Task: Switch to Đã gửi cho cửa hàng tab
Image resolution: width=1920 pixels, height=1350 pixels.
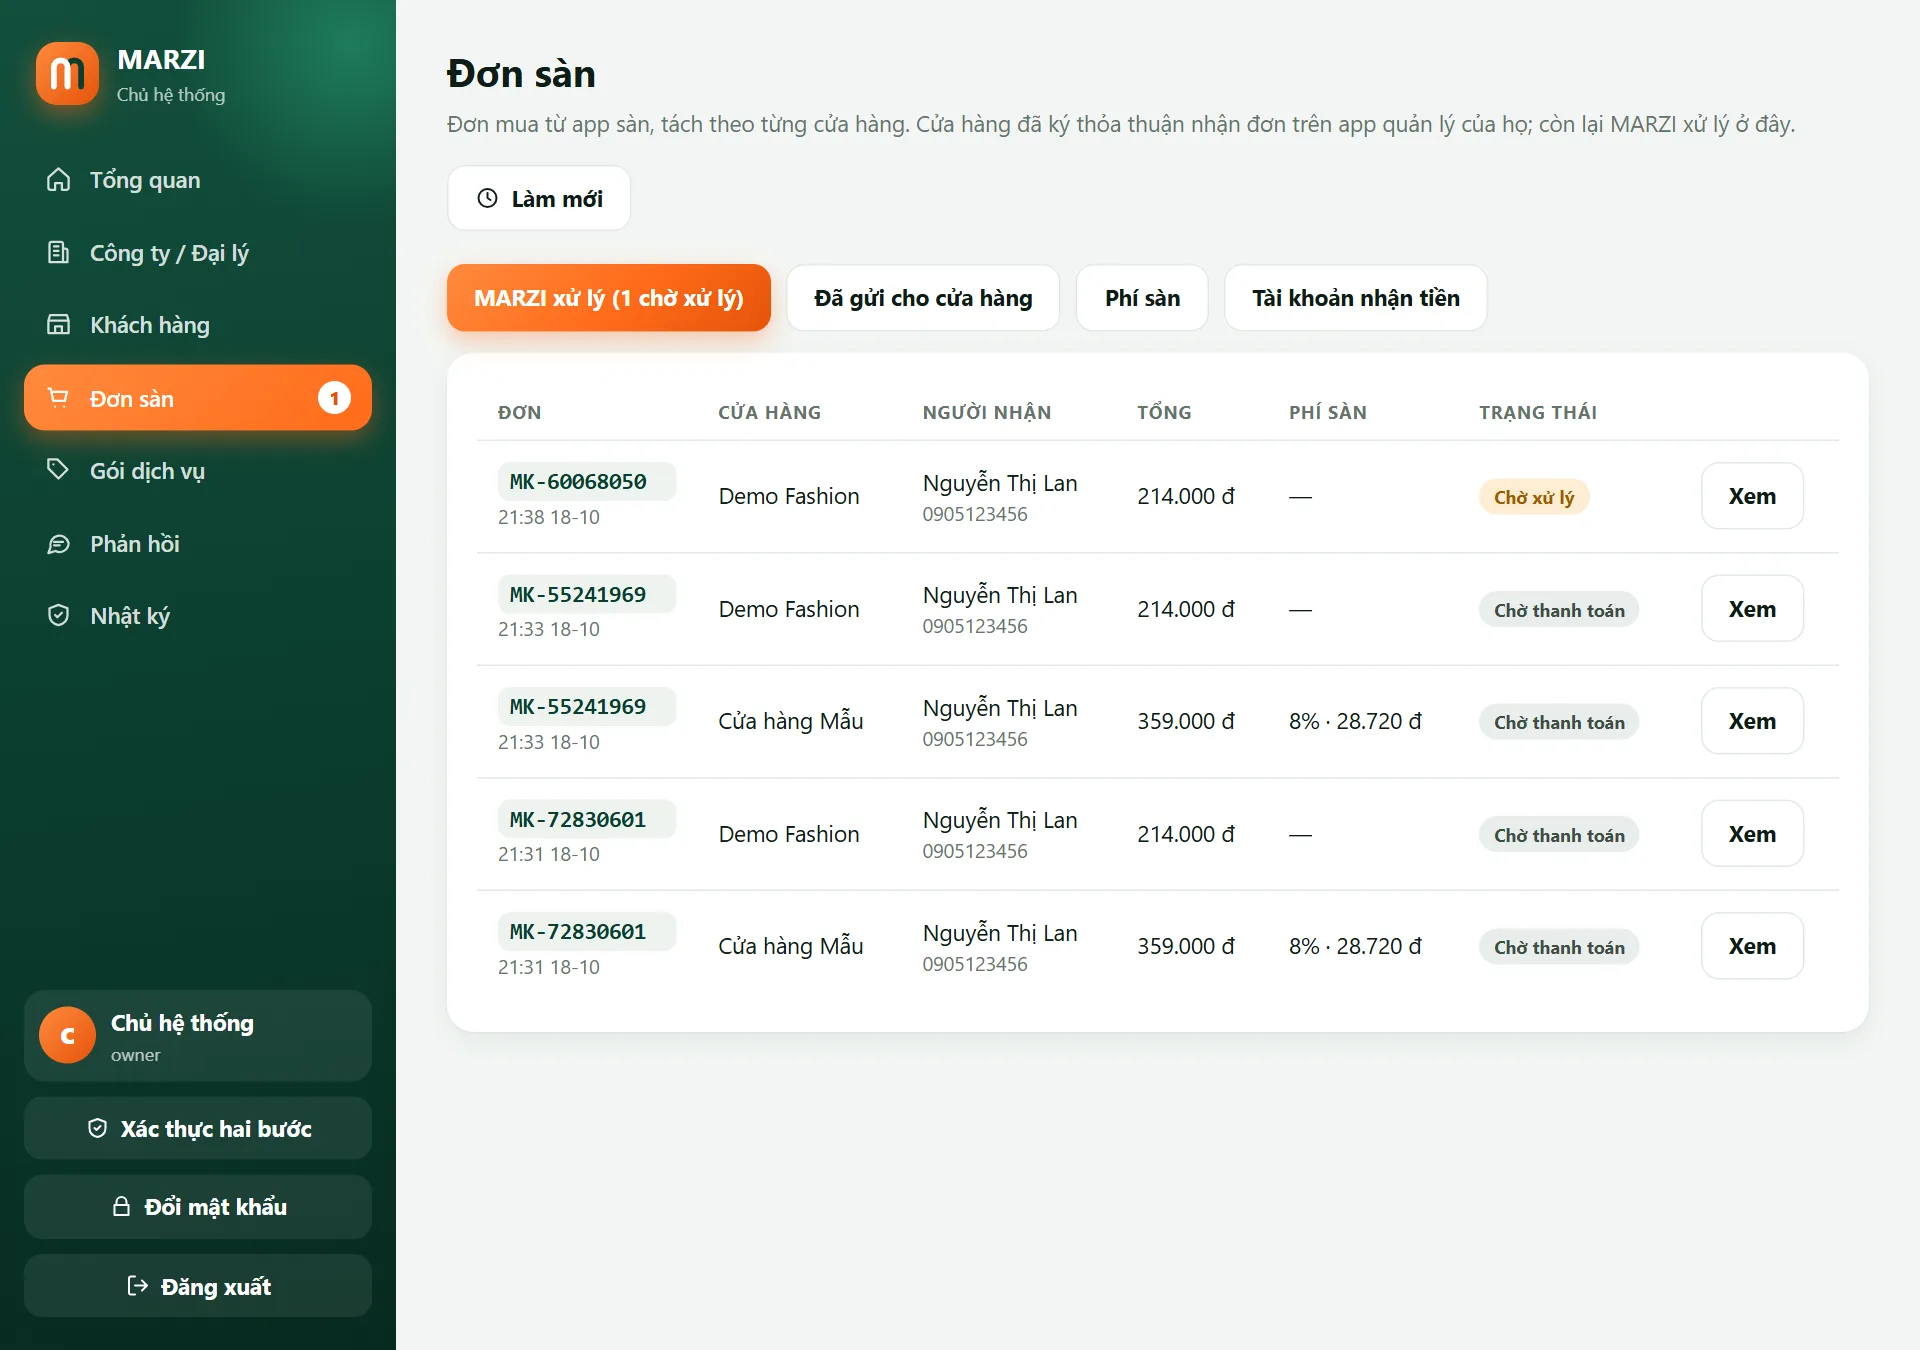Action: [923, 298]
